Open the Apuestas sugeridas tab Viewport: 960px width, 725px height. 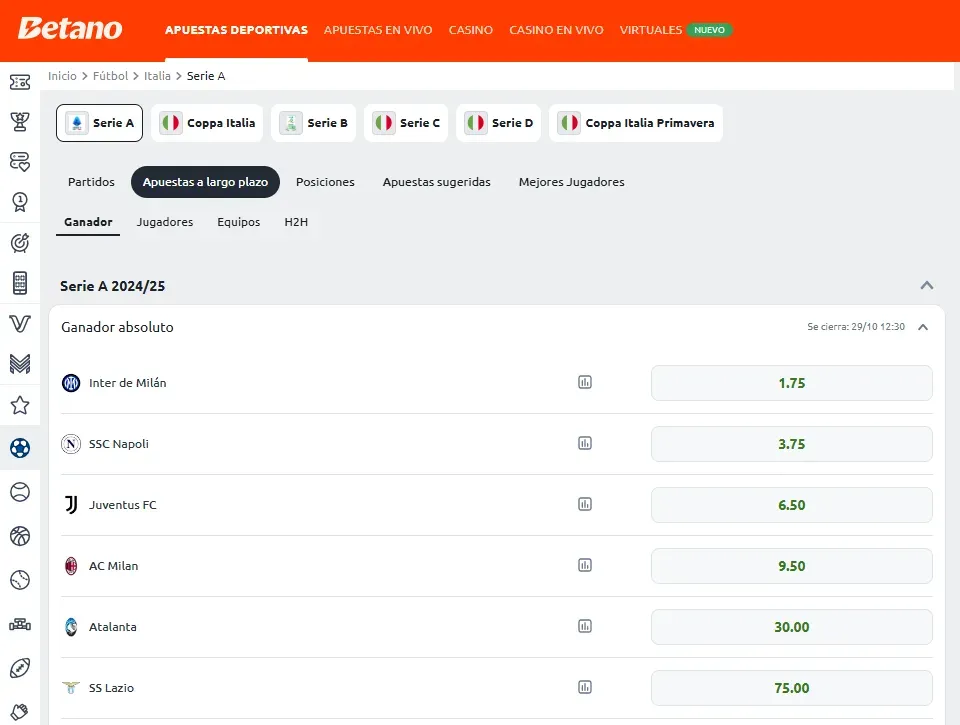(x=437, y=182)
